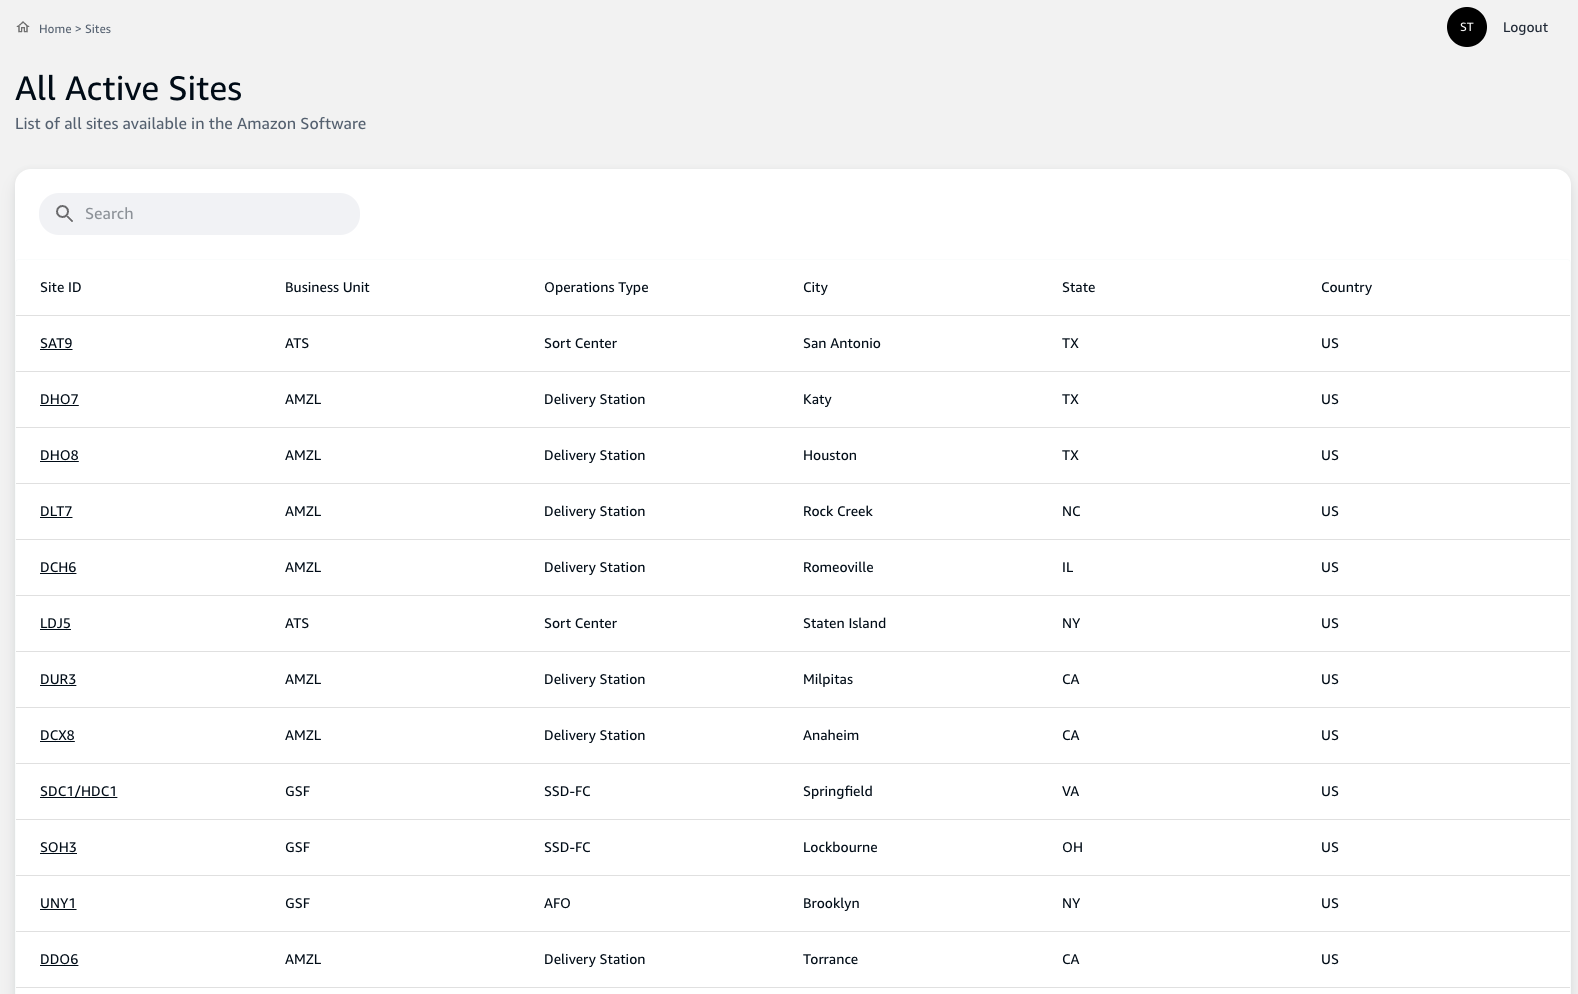Click Operations Type column header
The width and height of the screenshot is (1578, 994).
[596, 287]
